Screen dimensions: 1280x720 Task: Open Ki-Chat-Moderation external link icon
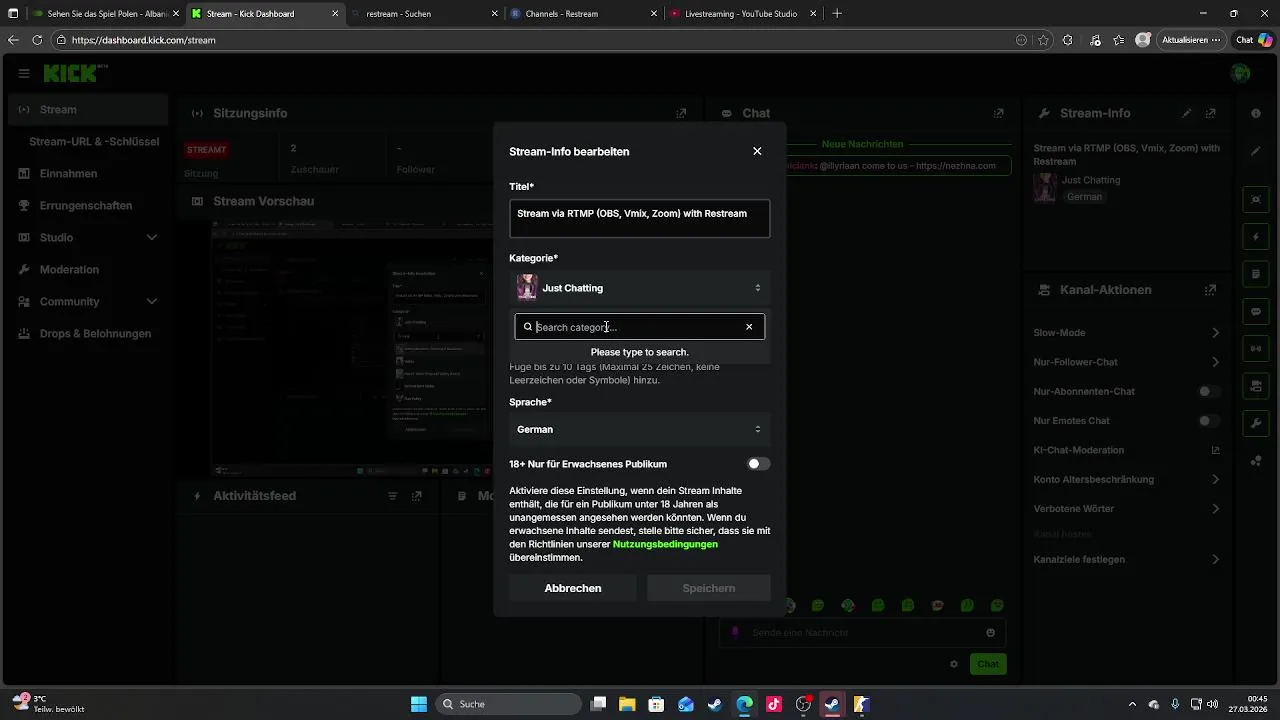coord(1216,450)
